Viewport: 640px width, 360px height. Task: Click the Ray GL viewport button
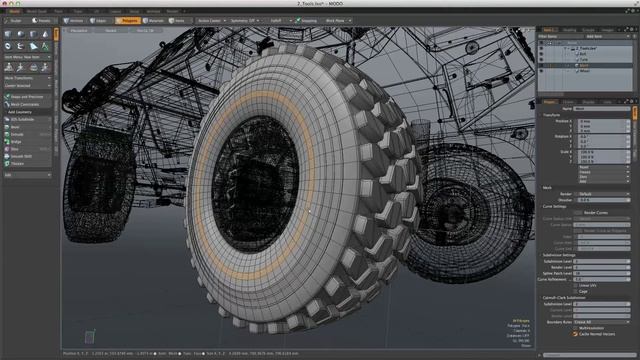[145, 31]
